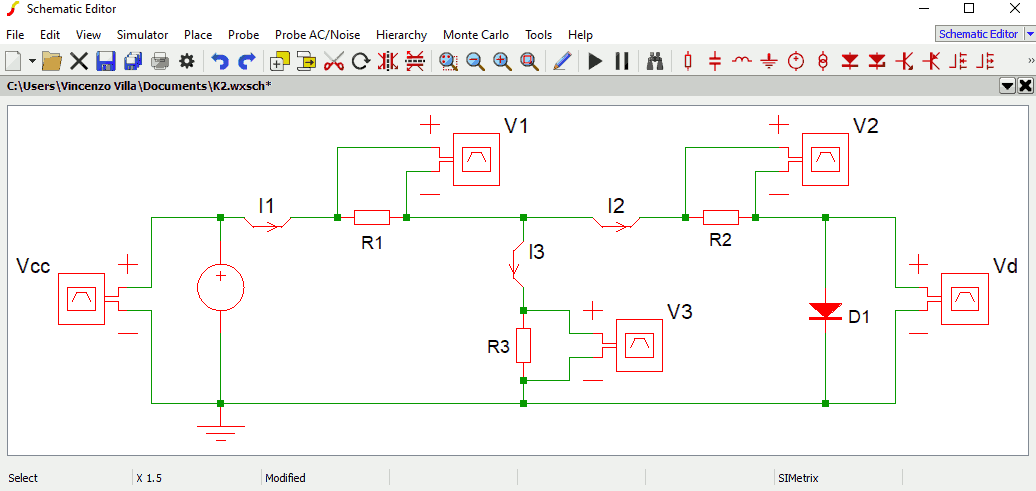Close the K2.wxsch schematic tab
1036x491 pixels.
[x=1025, y=85]
